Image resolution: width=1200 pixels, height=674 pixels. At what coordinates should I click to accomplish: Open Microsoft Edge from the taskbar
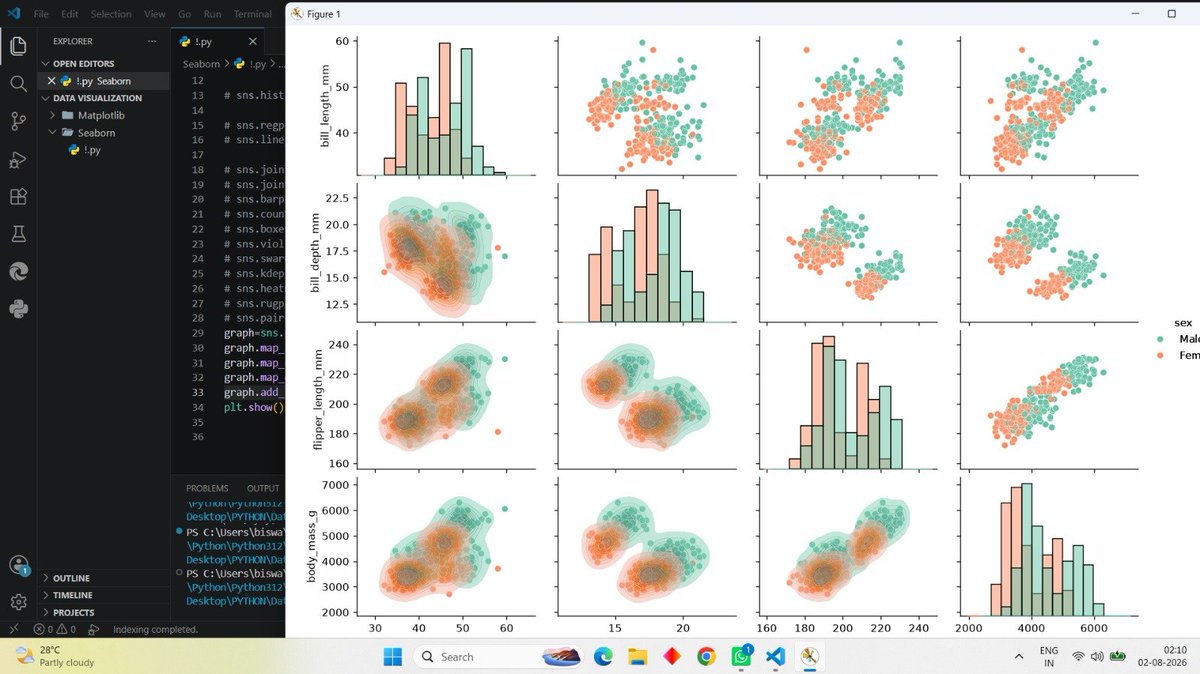click(x=602, y=656)
